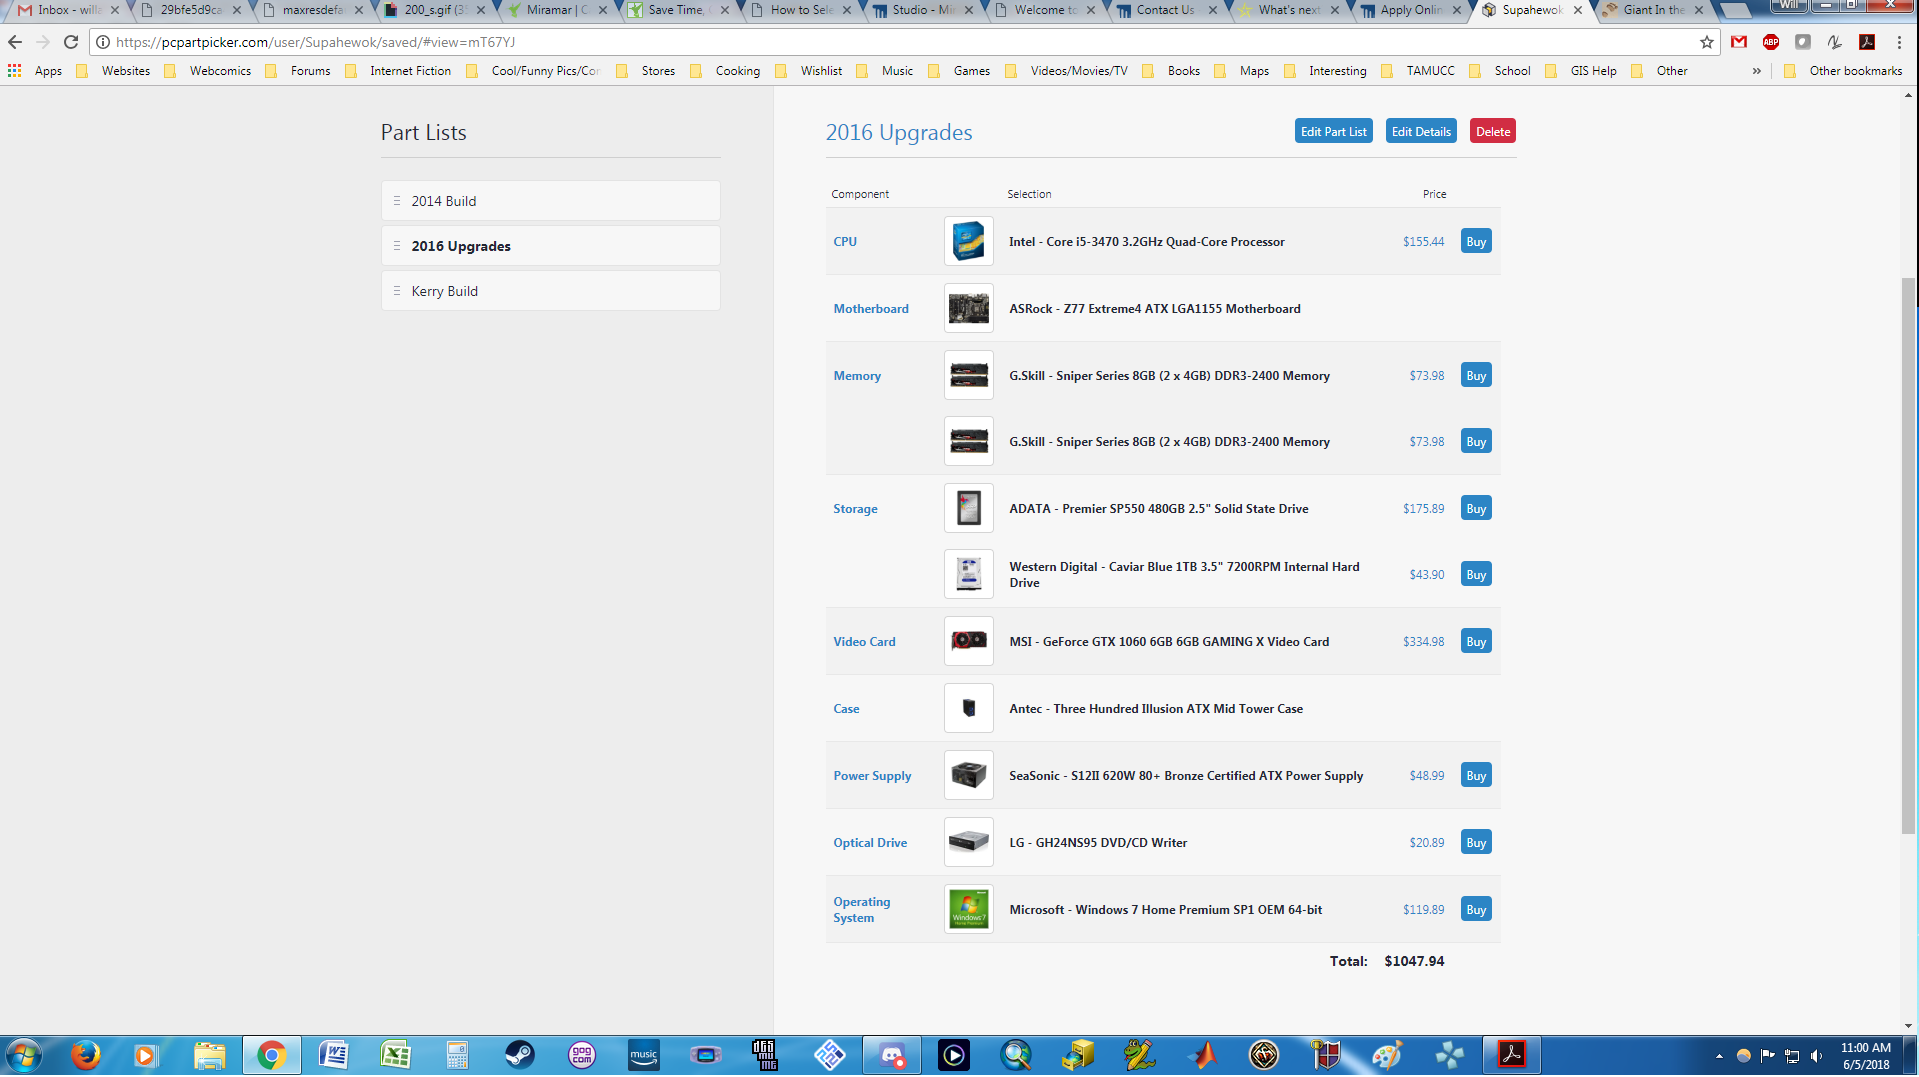Buy the SeaSonic S12II power supply

tap(1476, 776)
